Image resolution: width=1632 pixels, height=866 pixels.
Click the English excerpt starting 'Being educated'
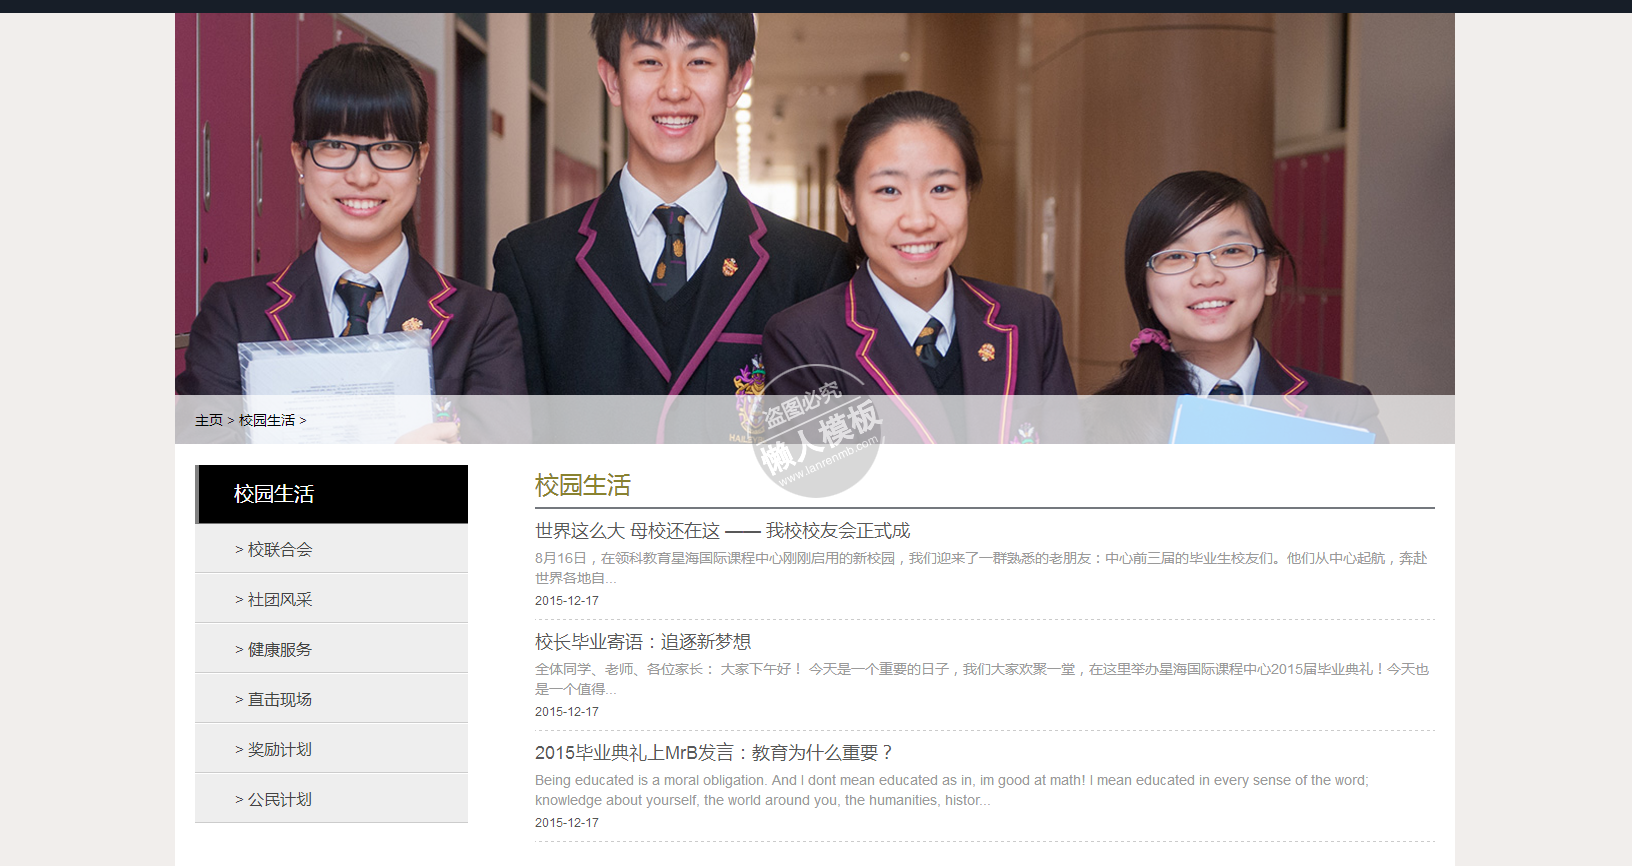950,790
